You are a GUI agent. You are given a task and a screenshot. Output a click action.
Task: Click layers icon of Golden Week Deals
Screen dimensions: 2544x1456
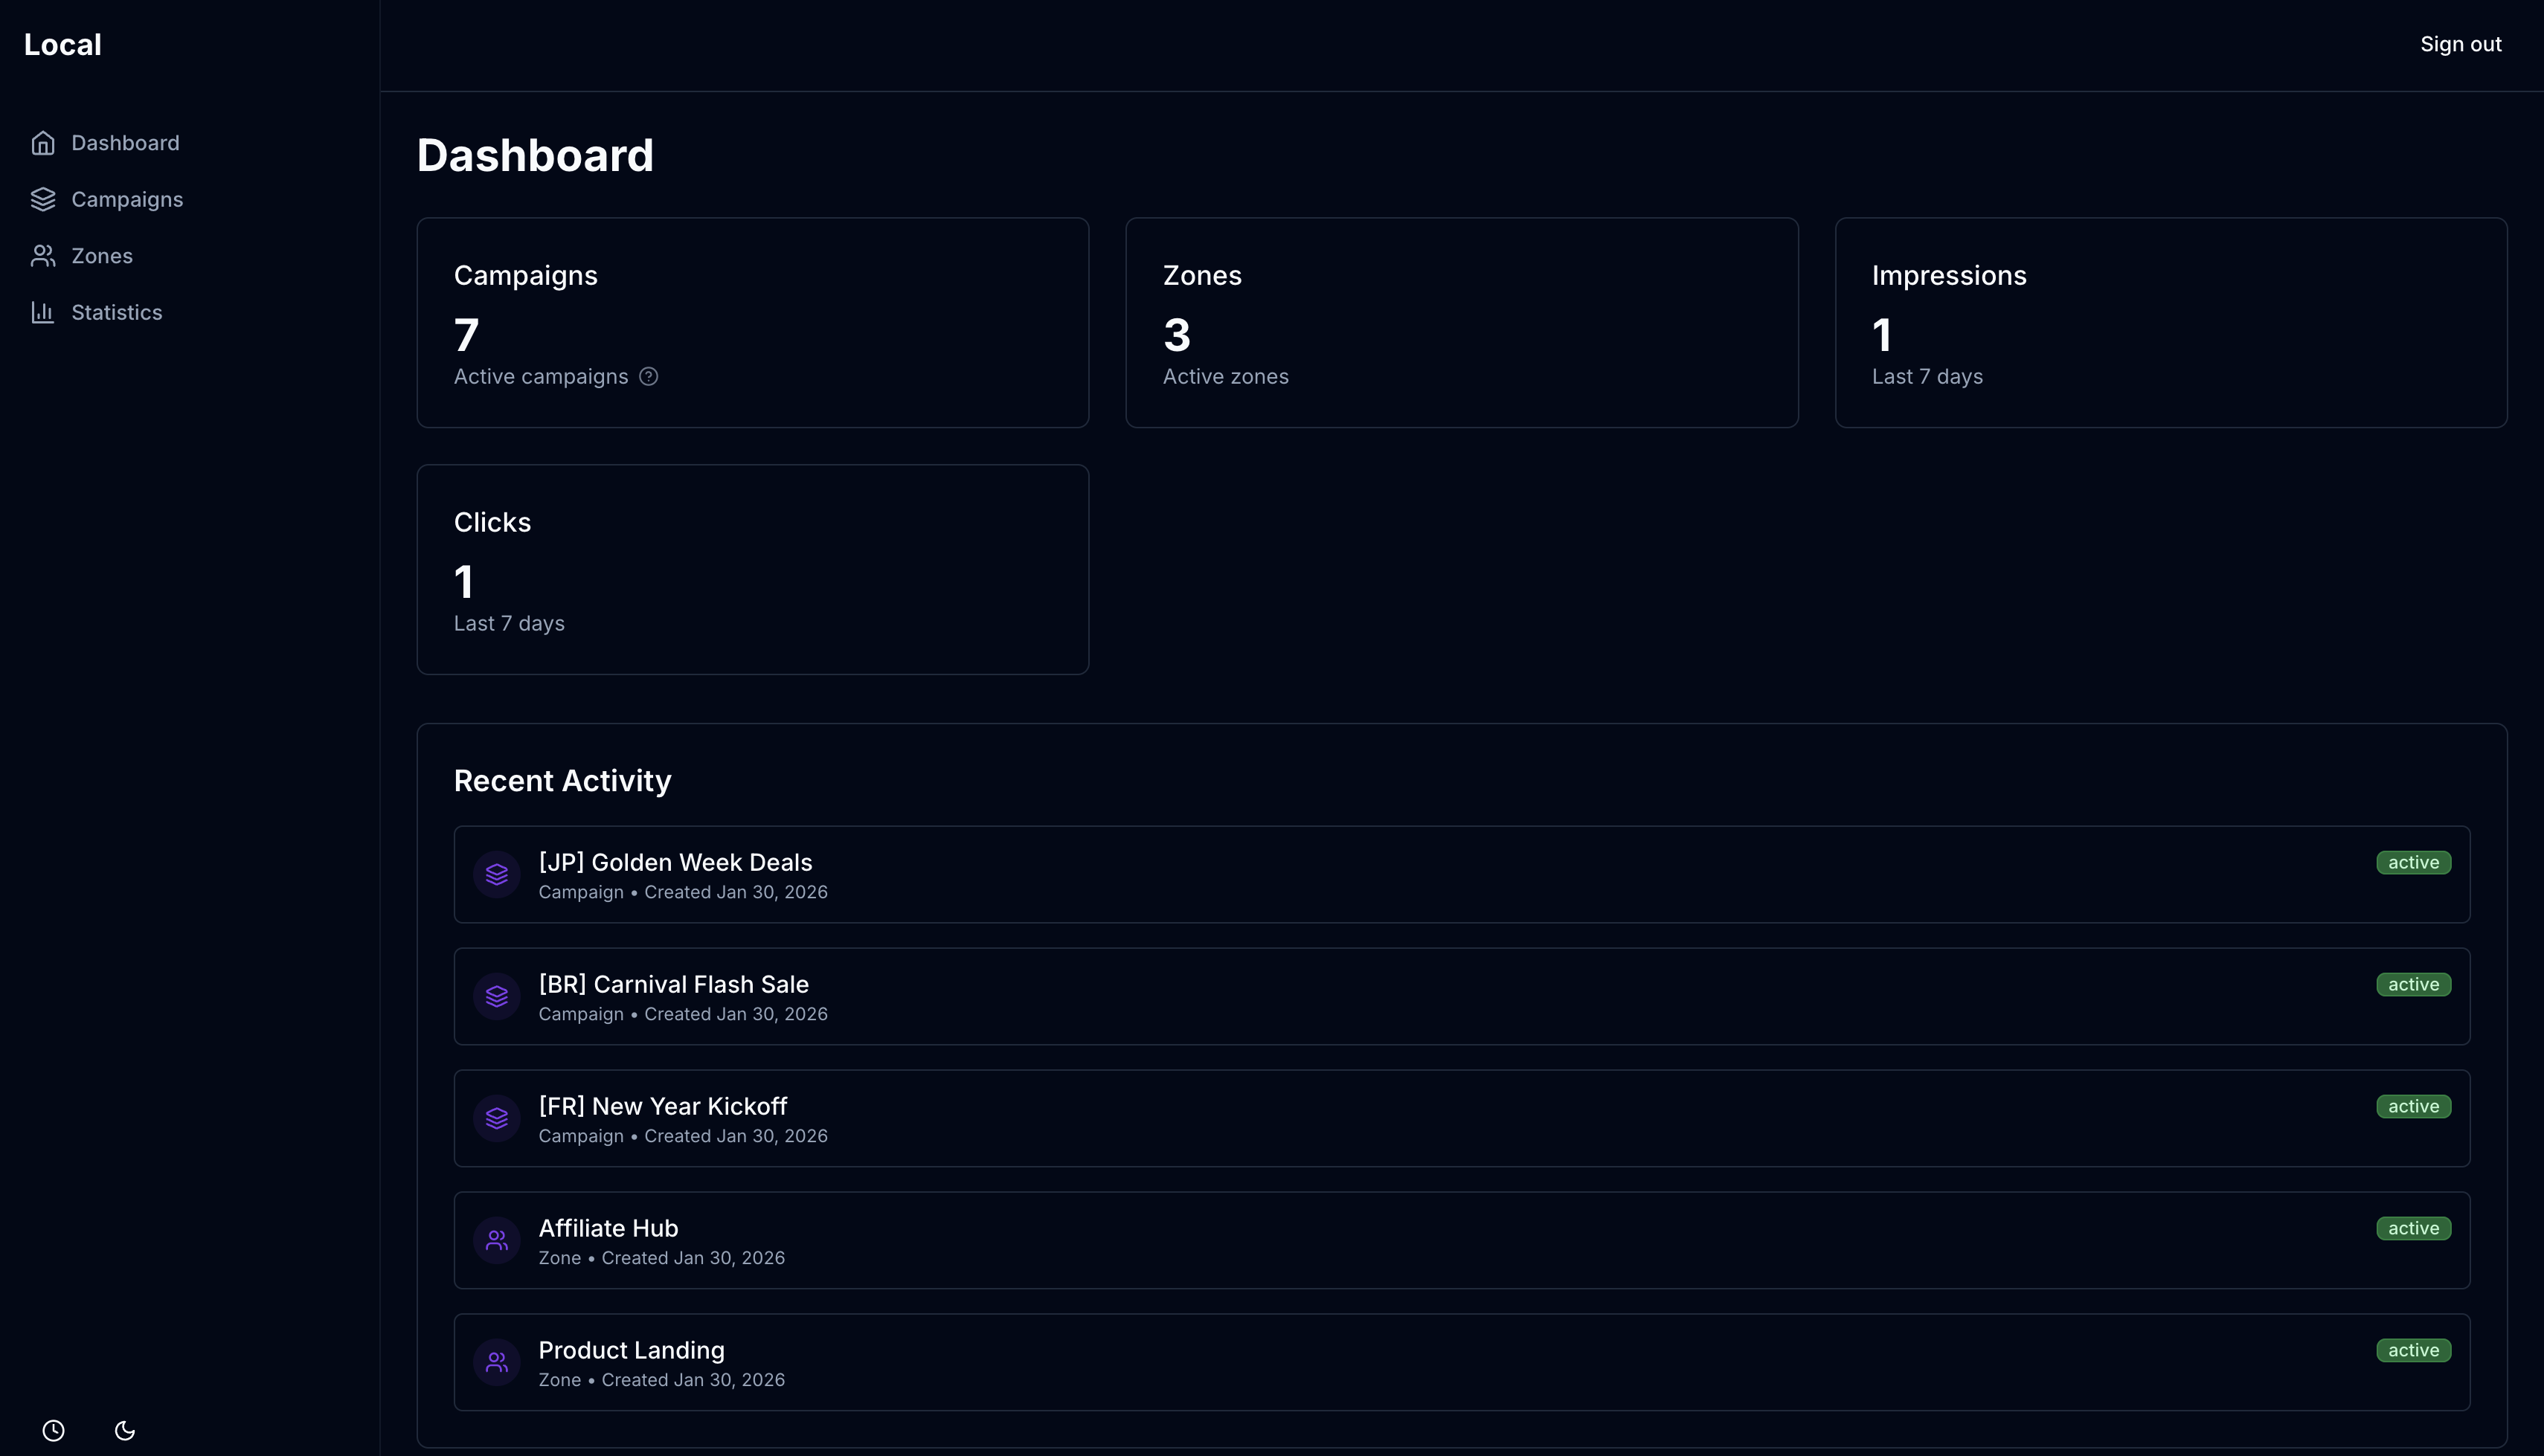click(497, 875)
